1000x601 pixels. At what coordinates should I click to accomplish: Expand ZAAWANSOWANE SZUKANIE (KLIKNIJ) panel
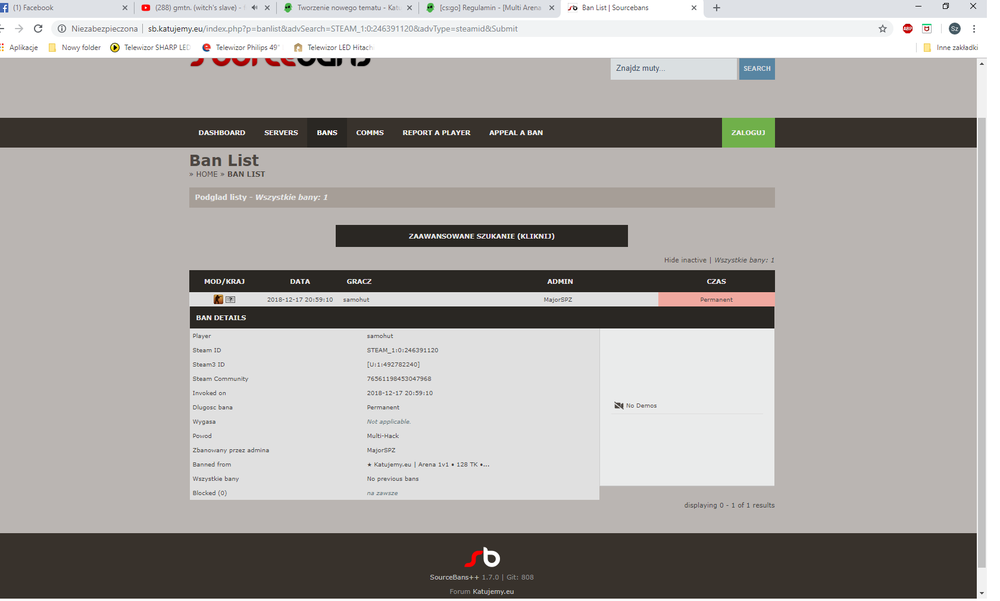[x=482, y=236]
